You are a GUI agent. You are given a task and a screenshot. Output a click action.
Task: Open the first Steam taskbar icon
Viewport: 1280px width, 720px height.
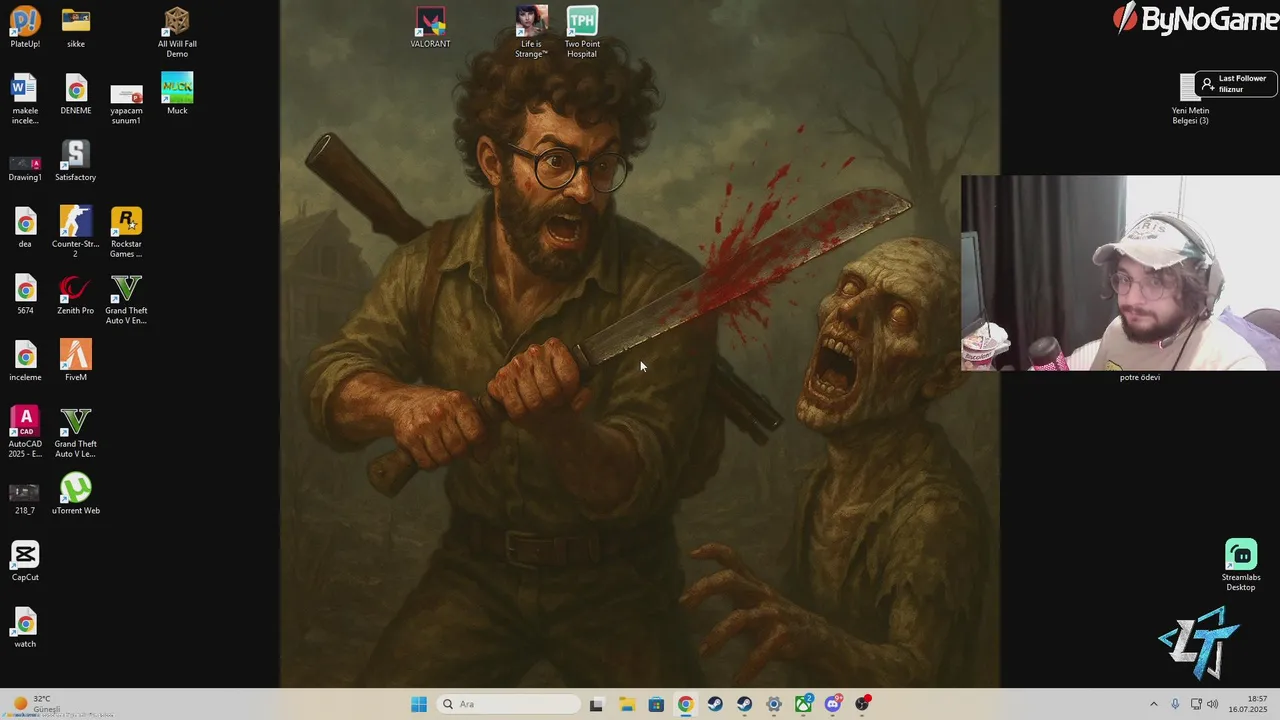[715, 704]
